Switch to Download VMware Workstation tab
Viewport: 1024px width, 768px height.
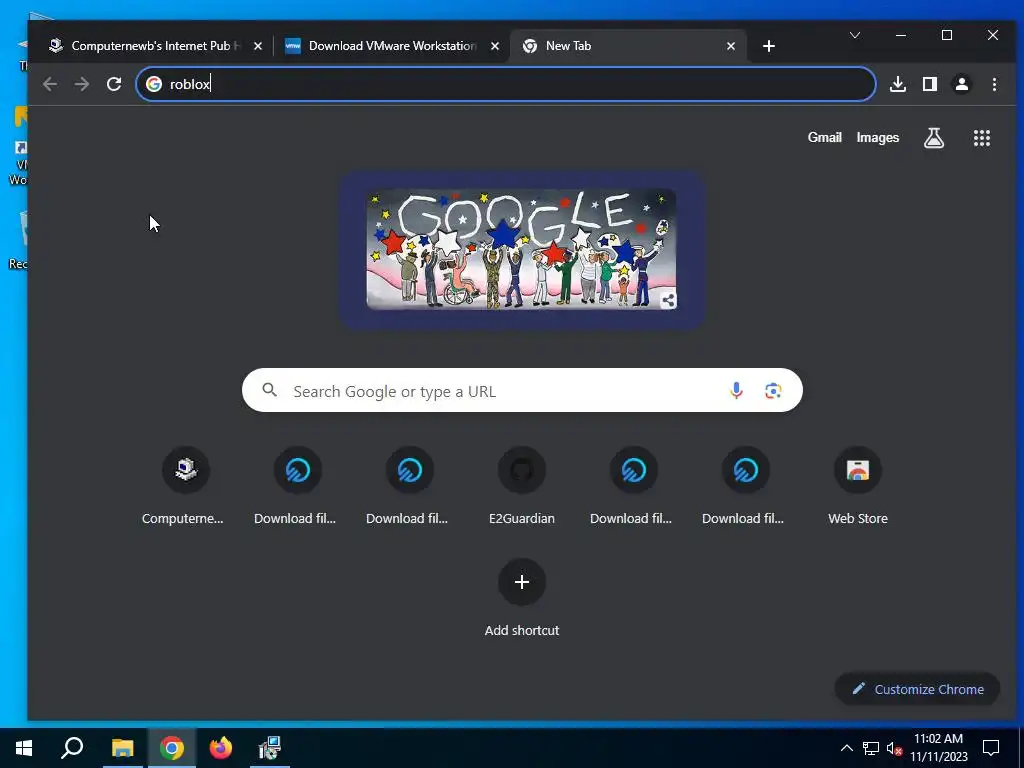pyautogui.click(x=392, y=46)
